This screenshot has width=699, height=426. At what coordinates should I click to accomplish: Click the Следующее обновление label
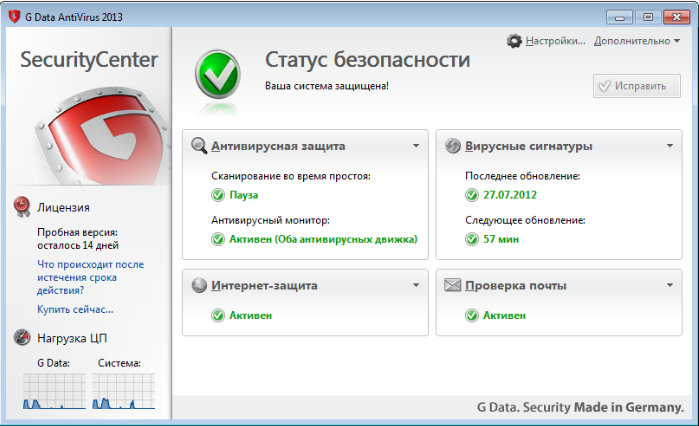(525, 220)
